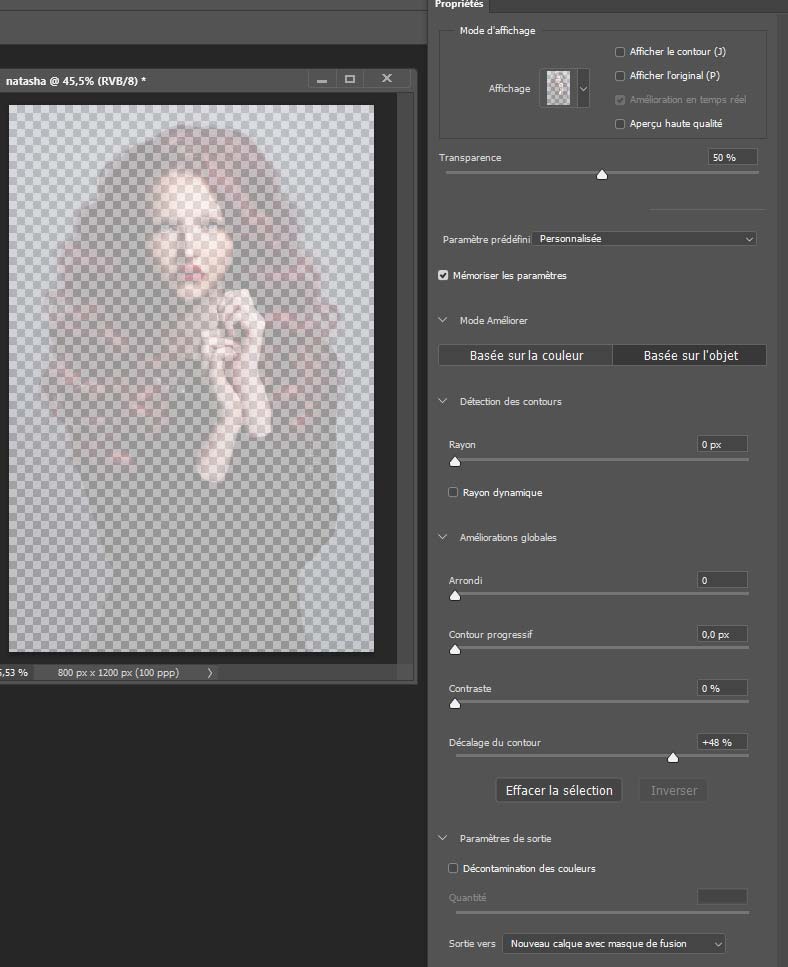Switch to the Propriétés panel tab
Viewport: 788px width, 967px height.
pyautogui.click(x=459, y=5)
